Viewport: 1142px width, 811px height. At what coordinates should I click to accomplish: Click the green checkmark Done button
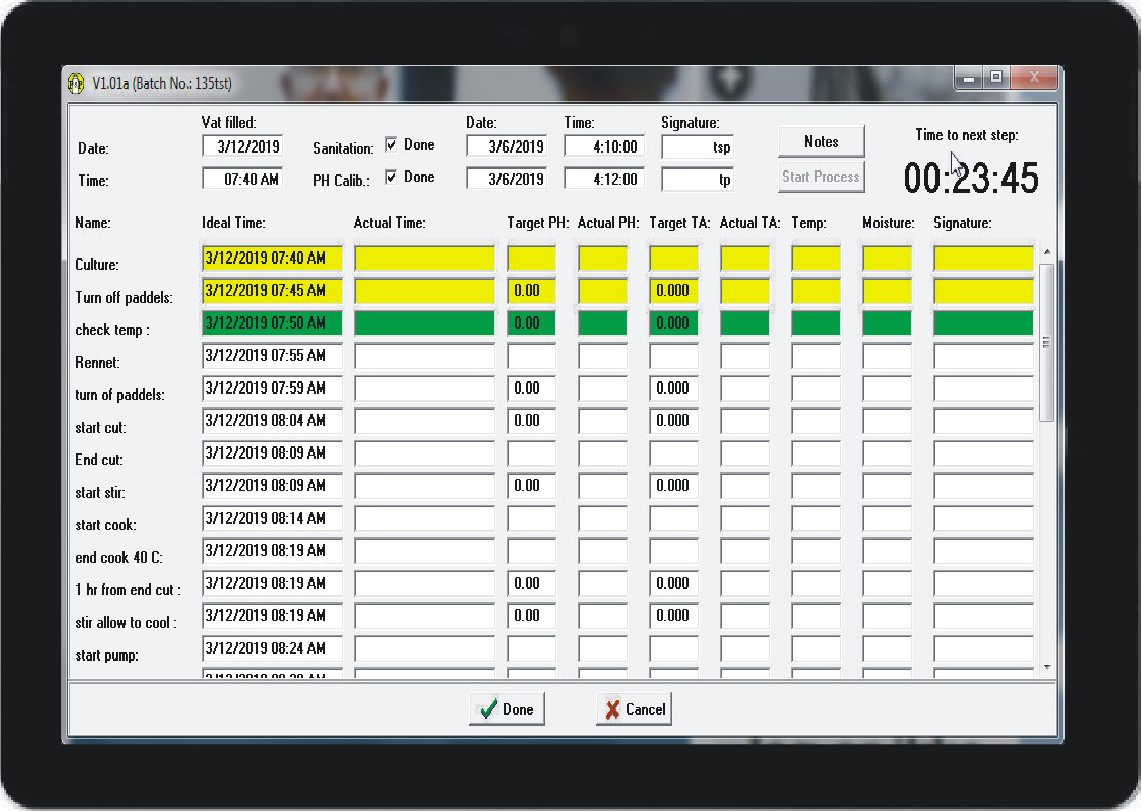click(x=506, y=709)
